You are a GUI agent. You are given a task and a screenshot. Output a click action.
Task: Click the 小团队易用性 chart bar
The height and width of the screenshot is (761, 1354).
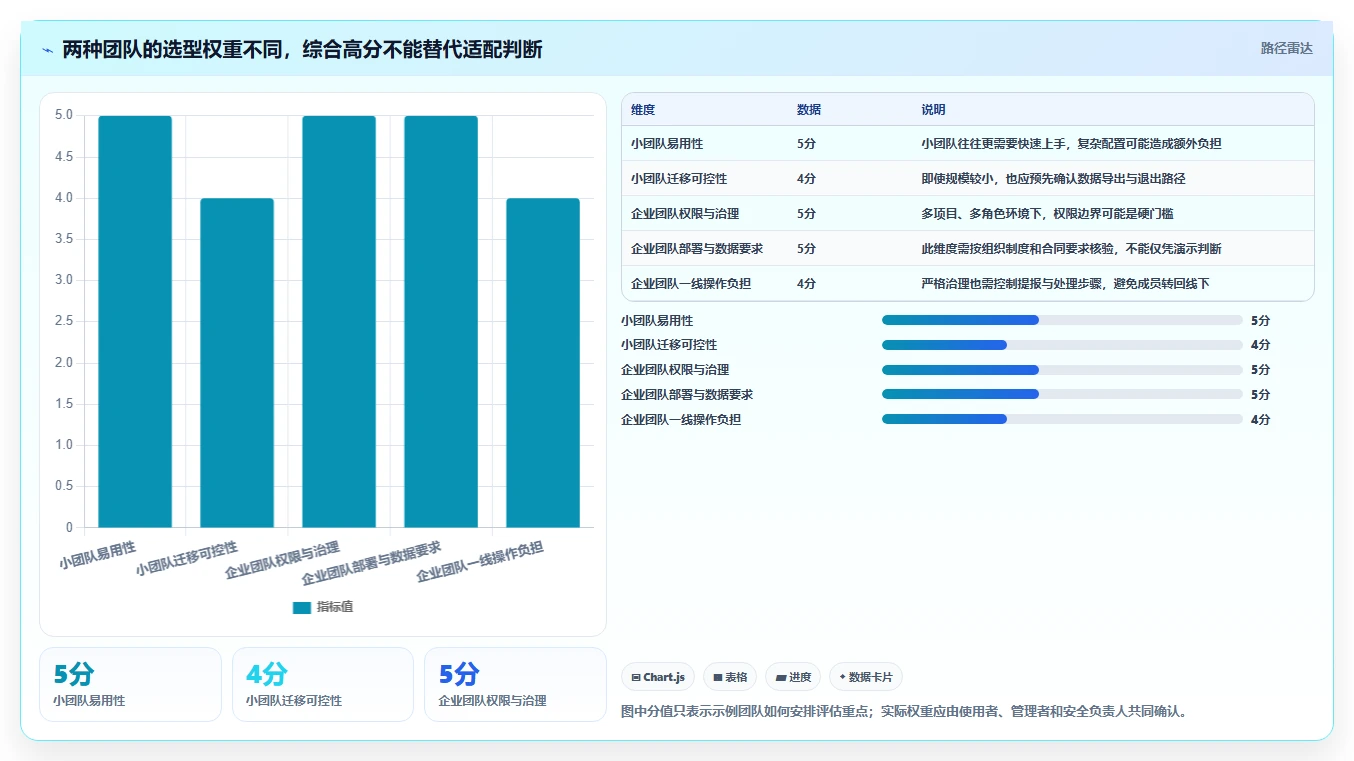click(135, 321)
